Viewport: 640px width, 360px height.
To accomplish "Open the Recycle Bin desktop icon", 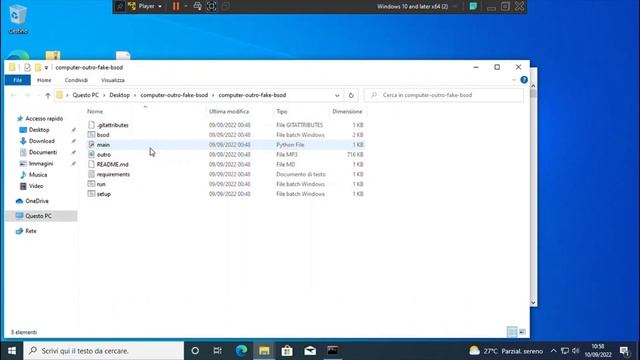I will [18, 18].
